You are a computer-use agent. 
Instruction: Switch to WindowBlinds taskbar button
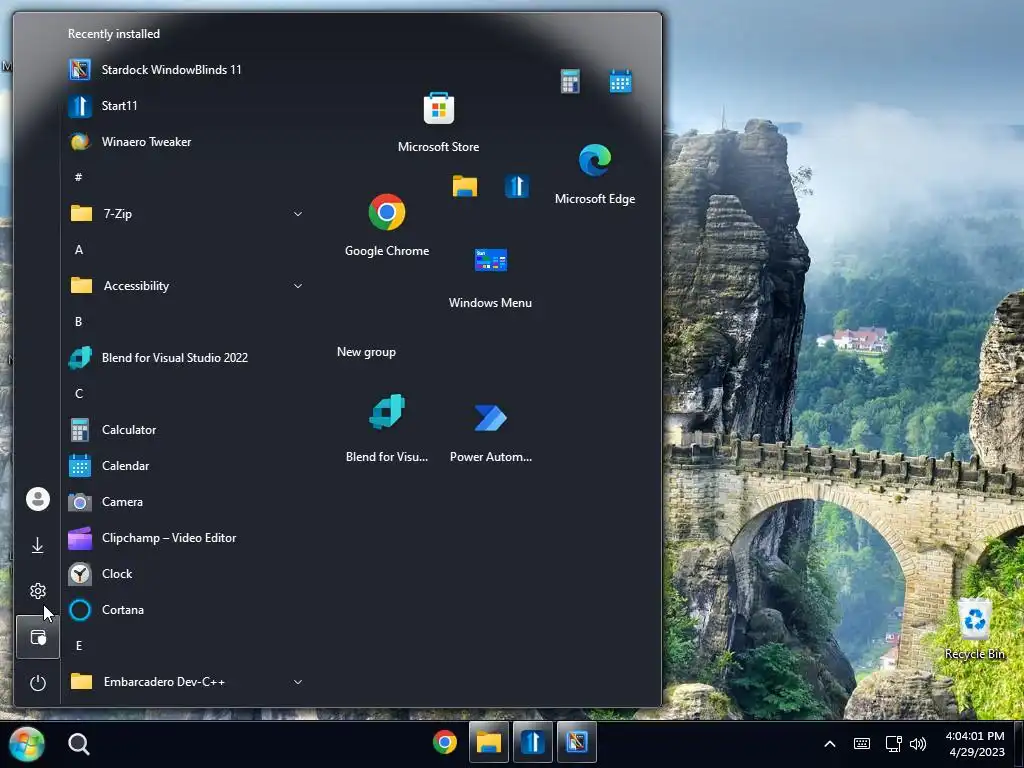tap(577, 743)
